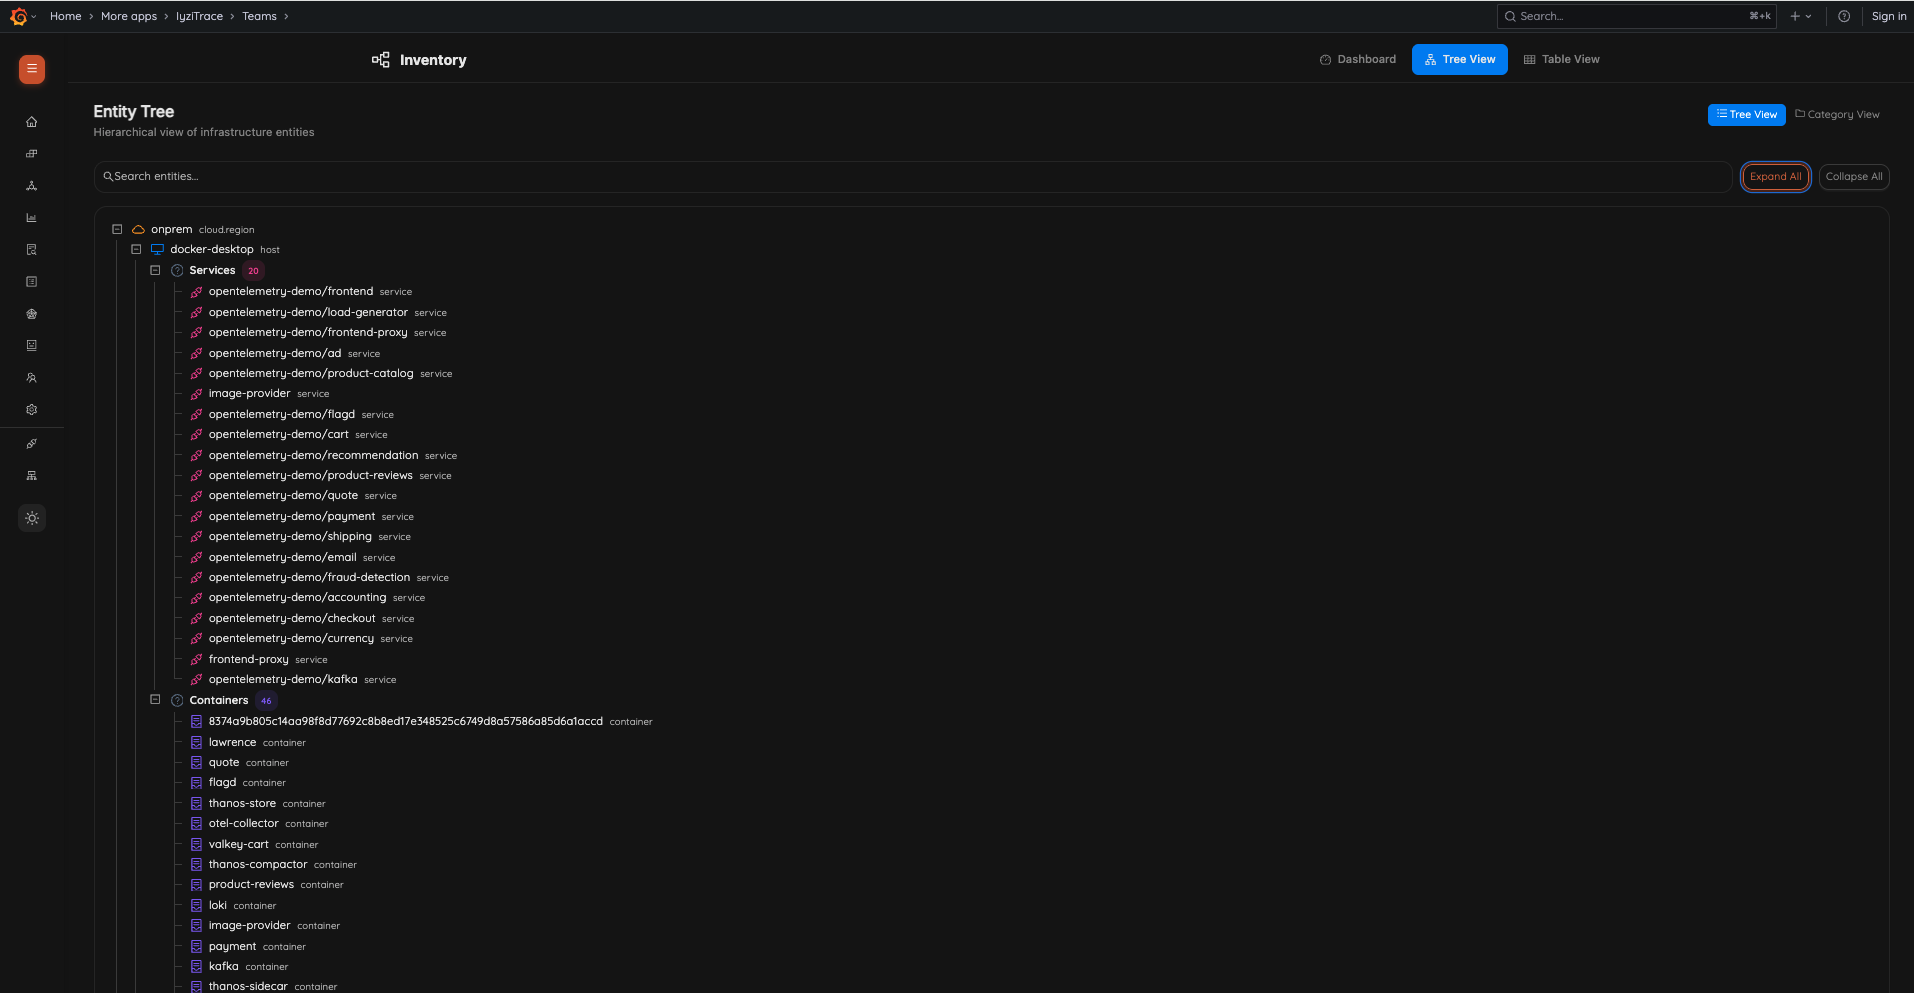Screen dimensions: 1914x993
Task: Open the Kubernetes wheel icon in sidebar
Action: 32,314
